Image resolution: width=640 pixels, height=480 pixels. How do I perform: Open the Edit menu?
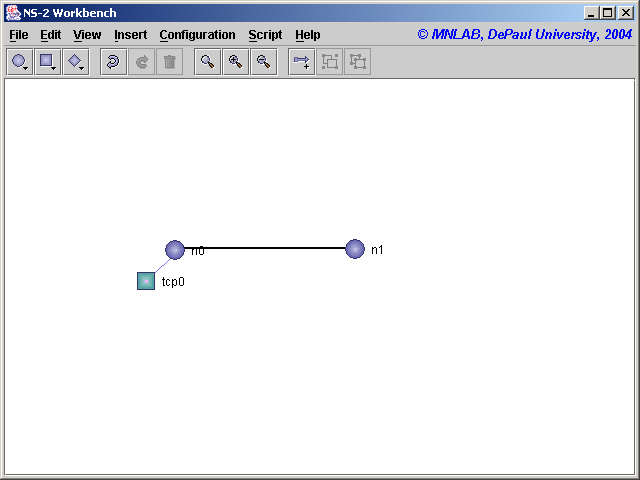[51, 35]
